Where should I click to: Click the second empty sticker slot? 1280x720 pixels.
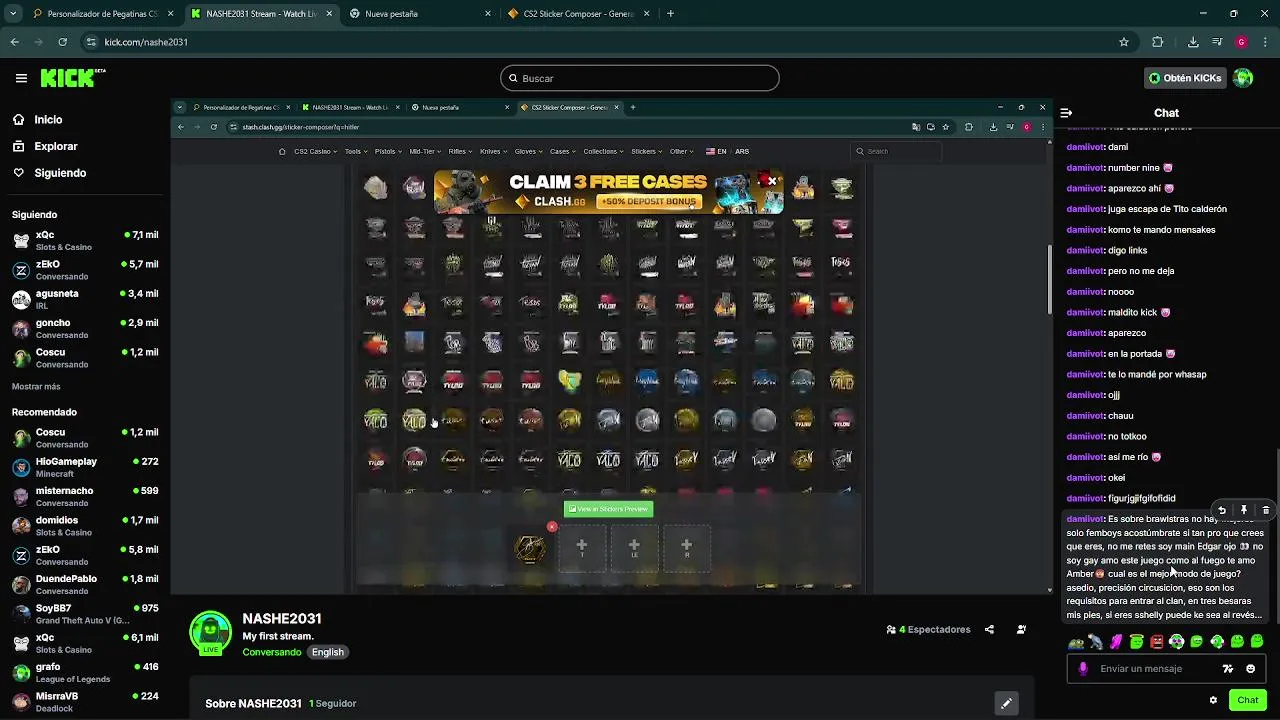634,548
